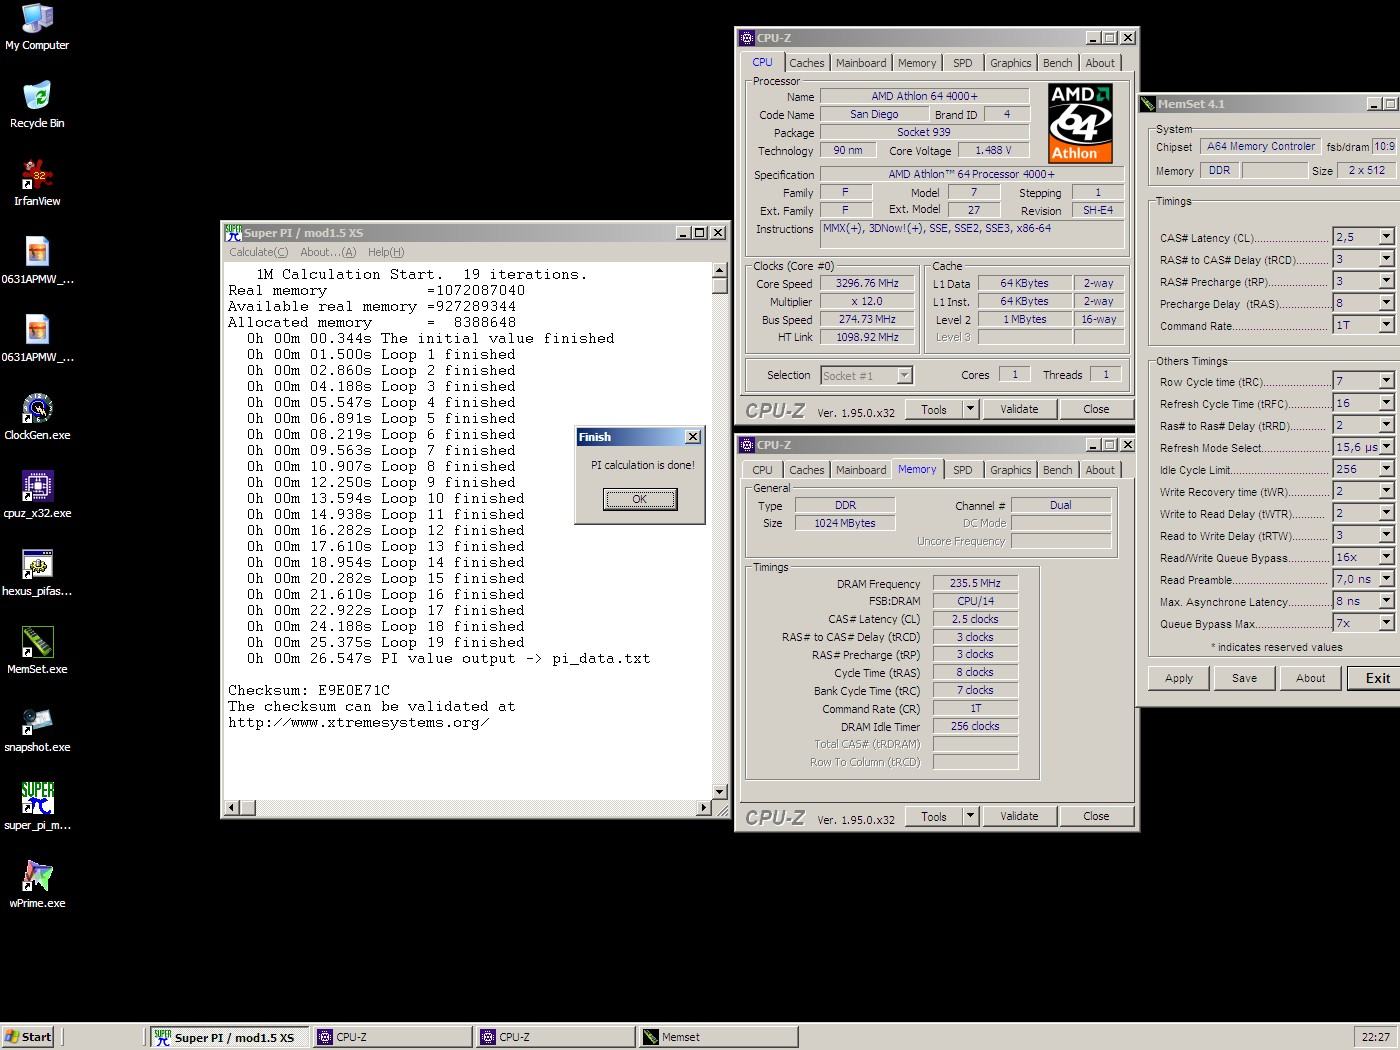Expand RAS# Precharge dropdown in MemSet
Screen dimensions: 1400x1050
tap(1386, 281)
